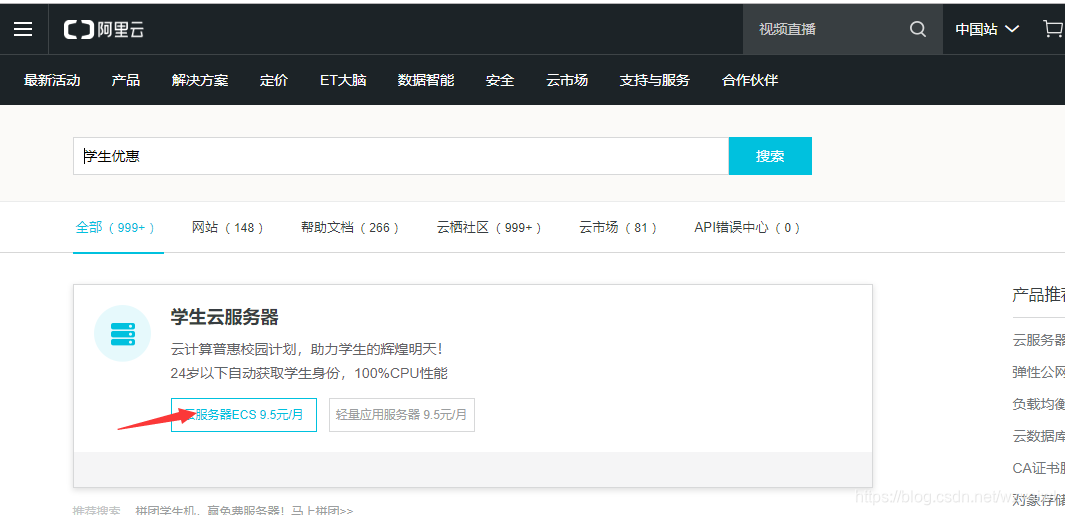Open the hamburger menu icon
The width and height of the screenshot is (1065, 515).
23,29
